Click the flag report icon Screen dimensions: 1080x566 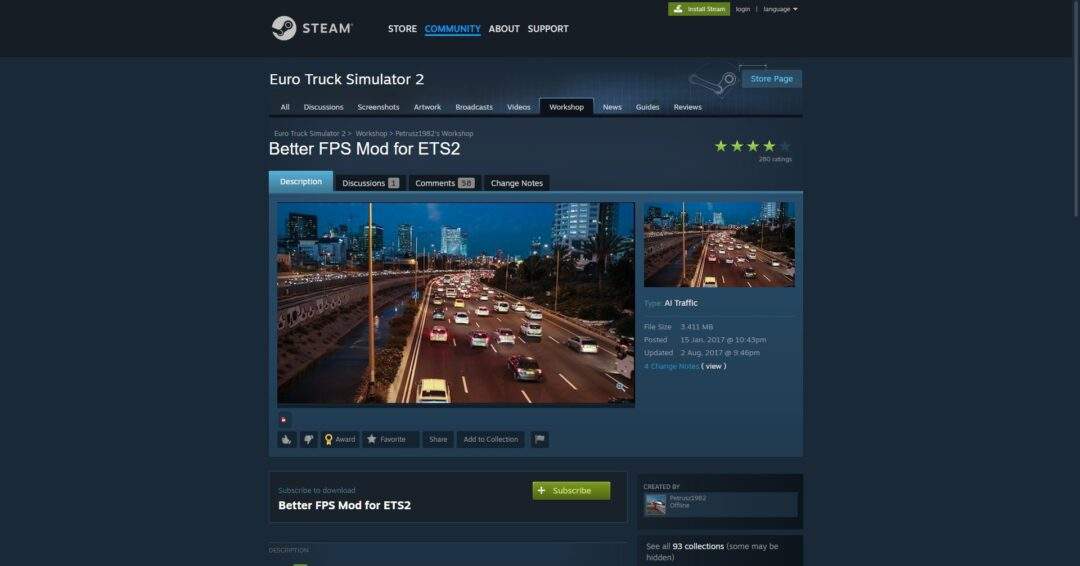coord(539,439)
